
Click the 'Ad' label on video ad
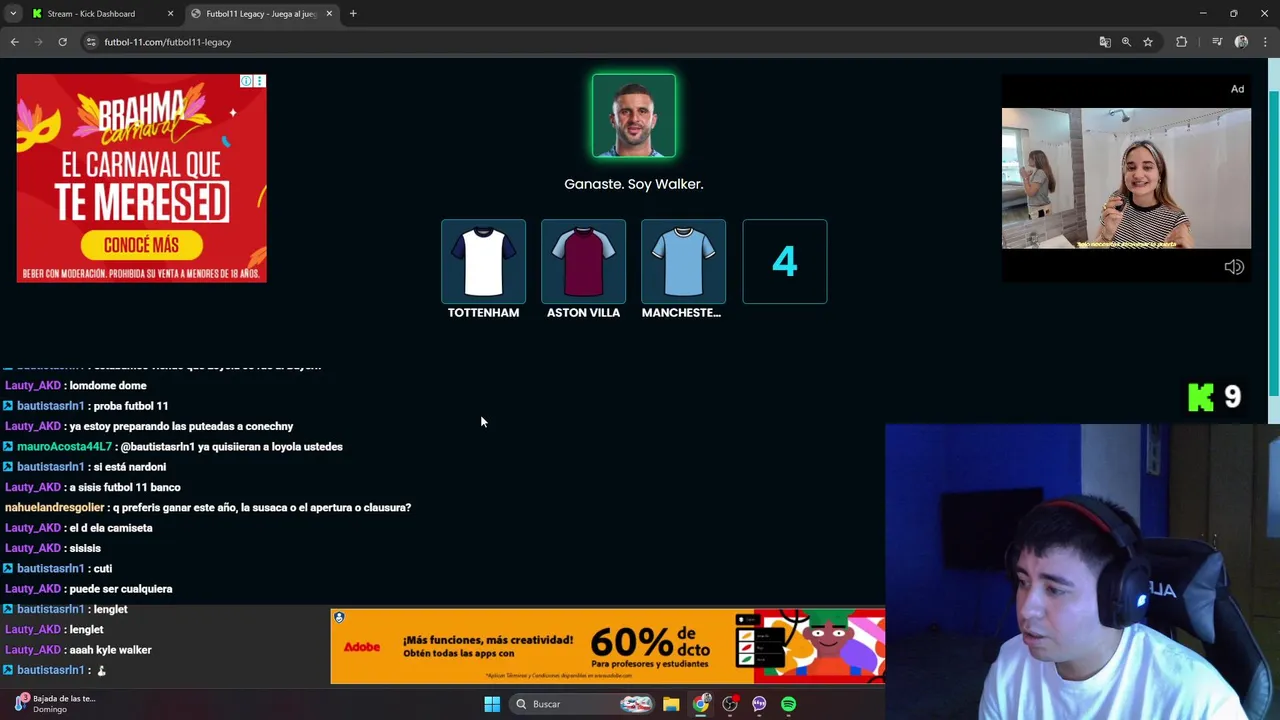(x=1237, y=89)
